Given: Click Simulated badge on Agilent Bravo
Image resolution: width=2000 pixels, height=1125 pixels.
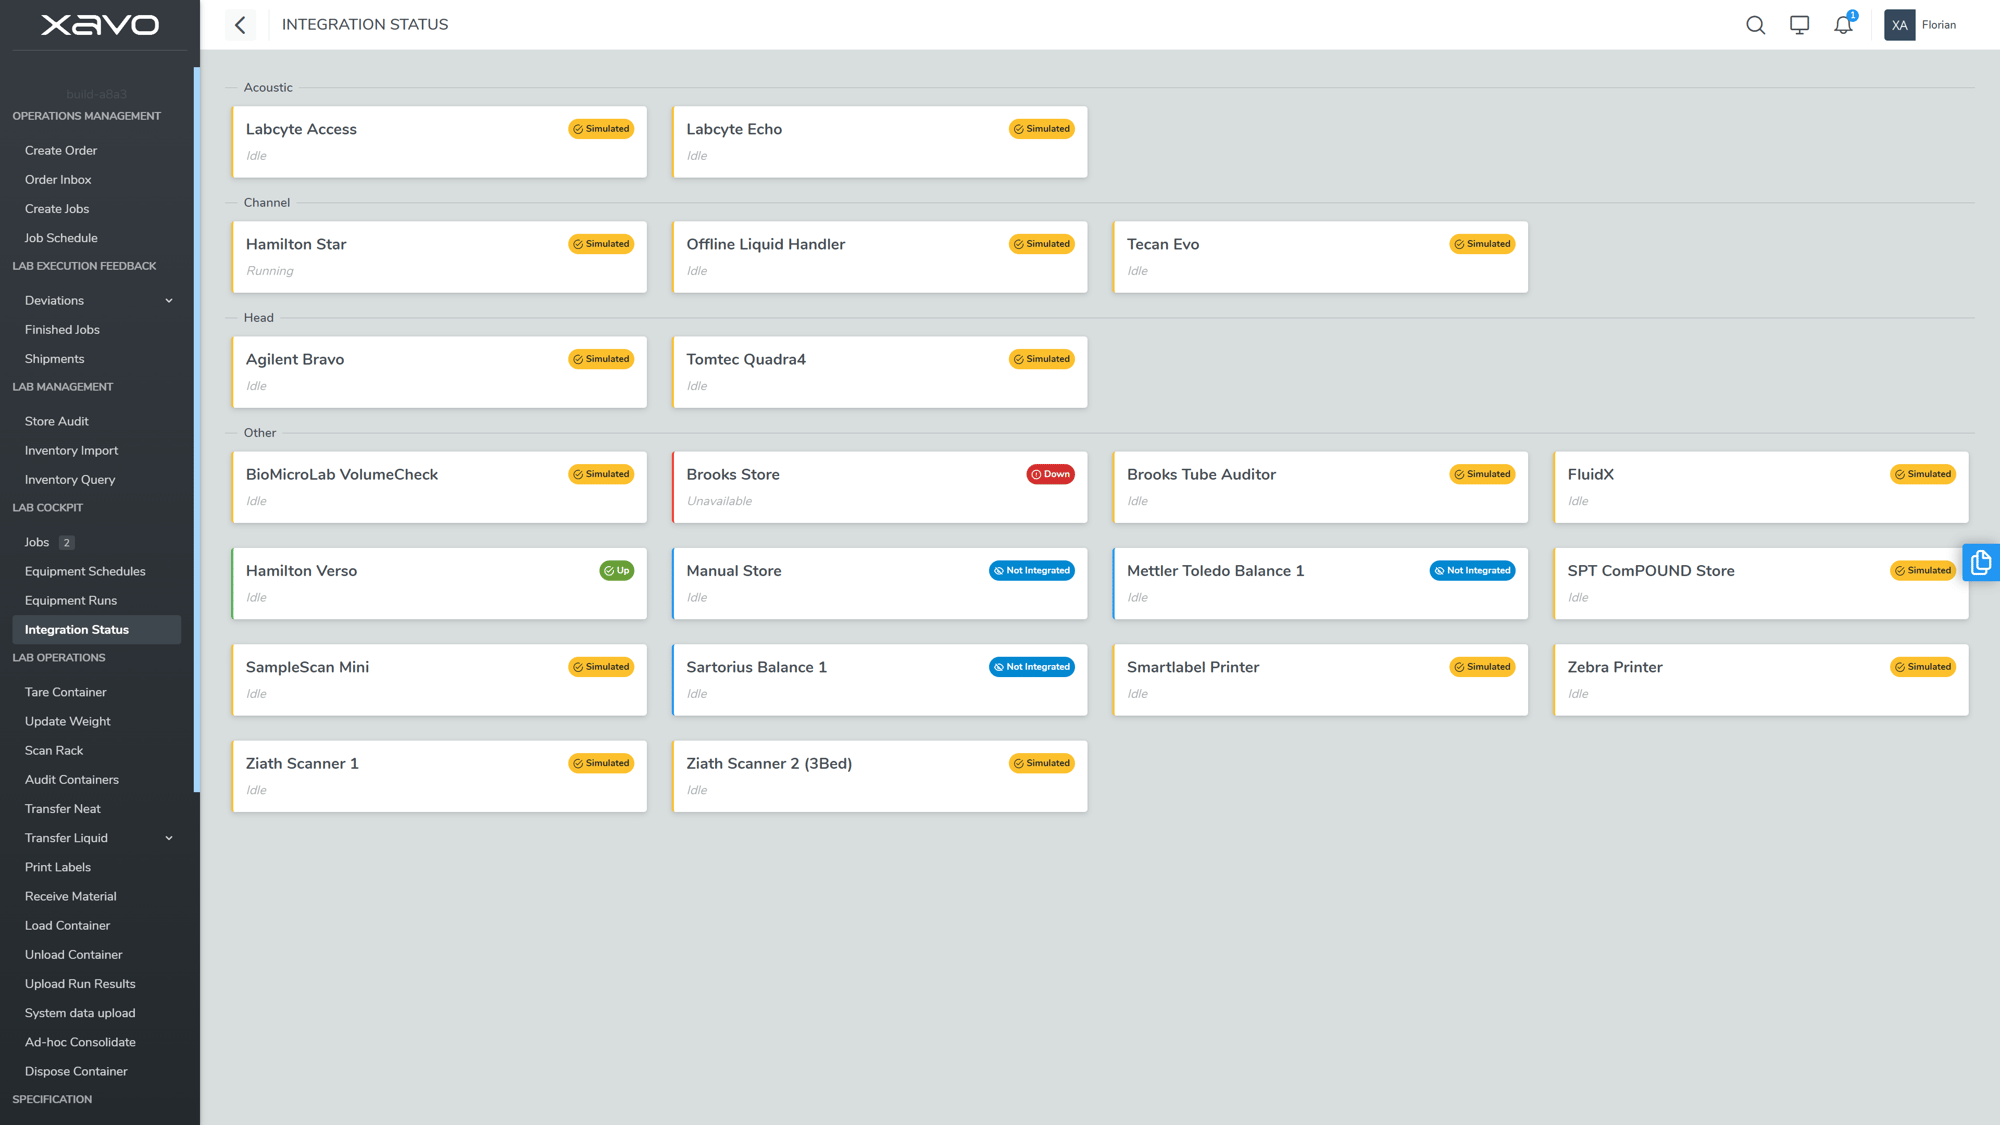Looking at the screenshot, I should point(601,359).
